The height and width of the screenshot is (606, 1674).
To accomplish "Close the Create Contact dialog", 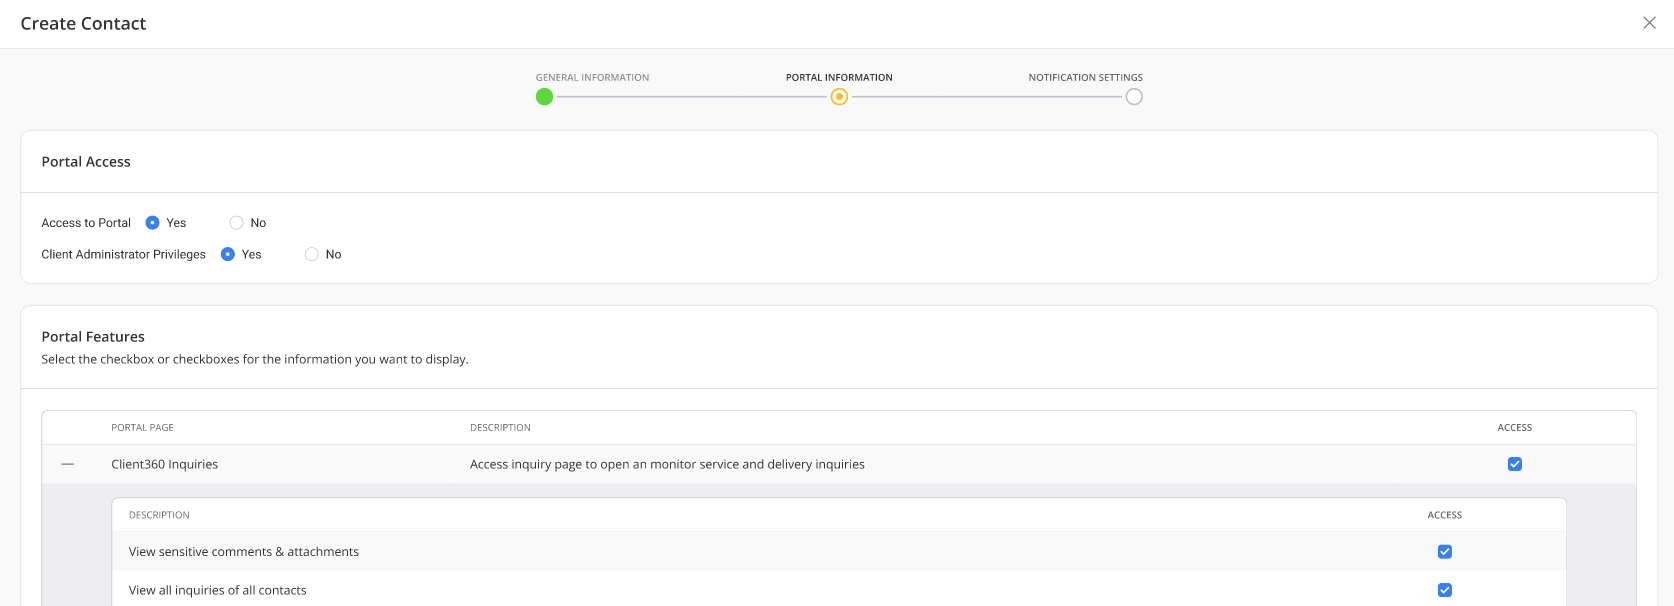I will (x=1649, y=23).
